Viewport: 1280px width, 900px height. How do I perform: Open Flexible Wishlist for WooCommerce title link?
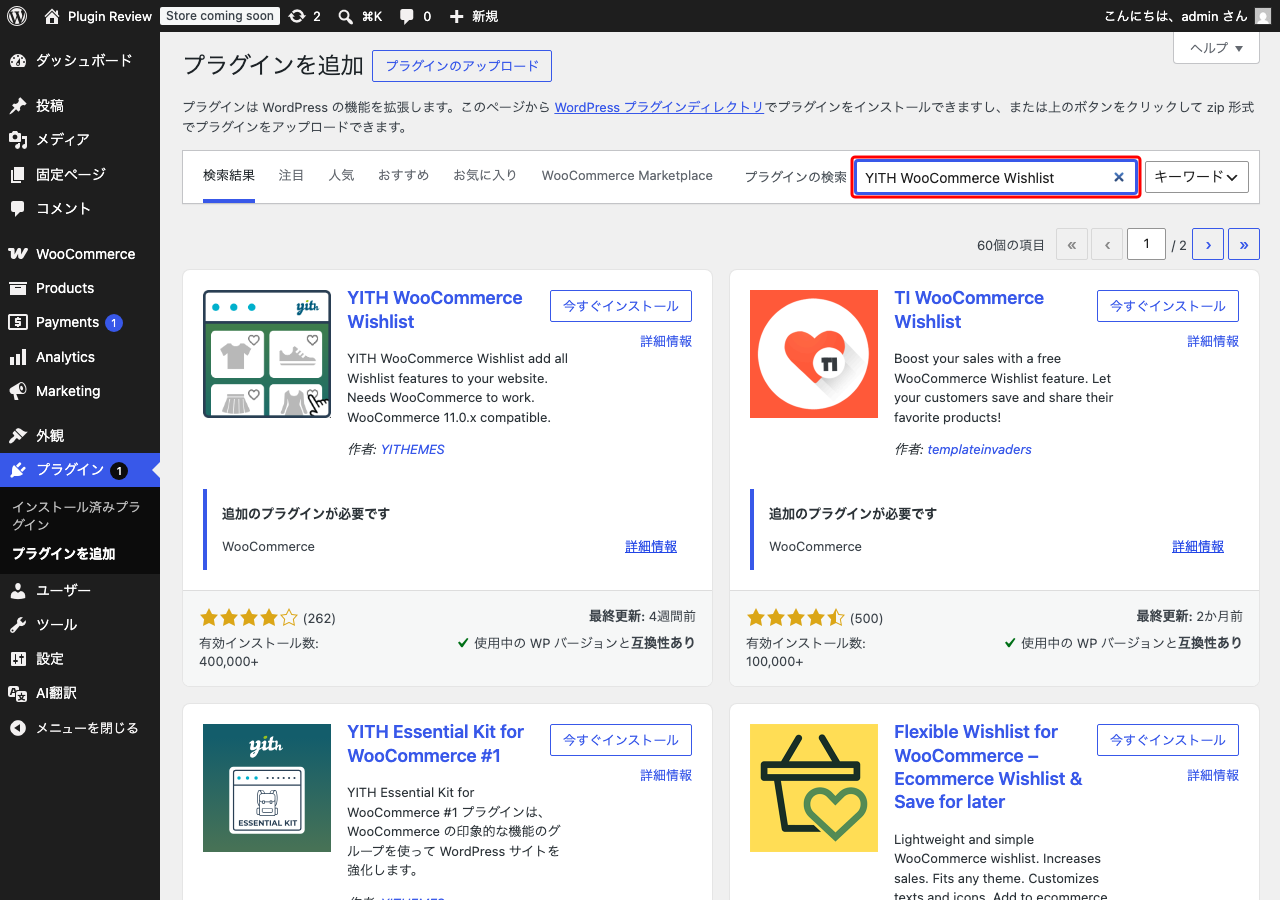pyautogui.click(x=988, y=767)
